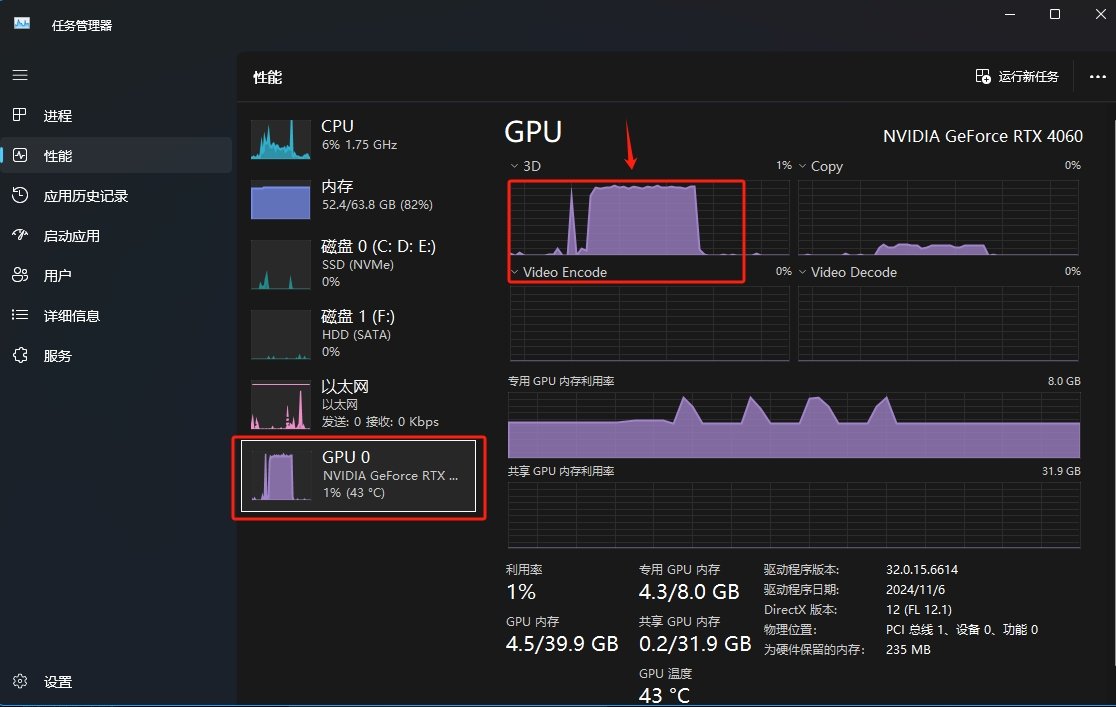Open the Copy engine dropdown chevron

pyautogui.click(x=803, y=166)
